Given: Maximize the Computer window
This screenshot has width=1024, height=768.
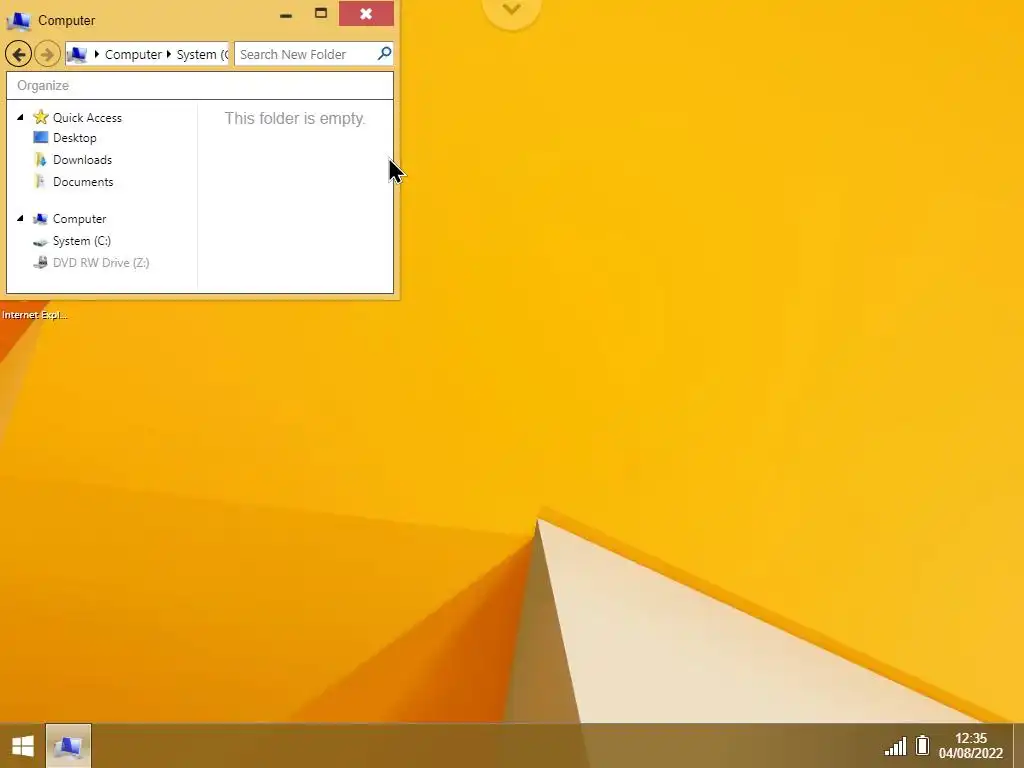Looking at the screenshot, I should coord(321,13).
